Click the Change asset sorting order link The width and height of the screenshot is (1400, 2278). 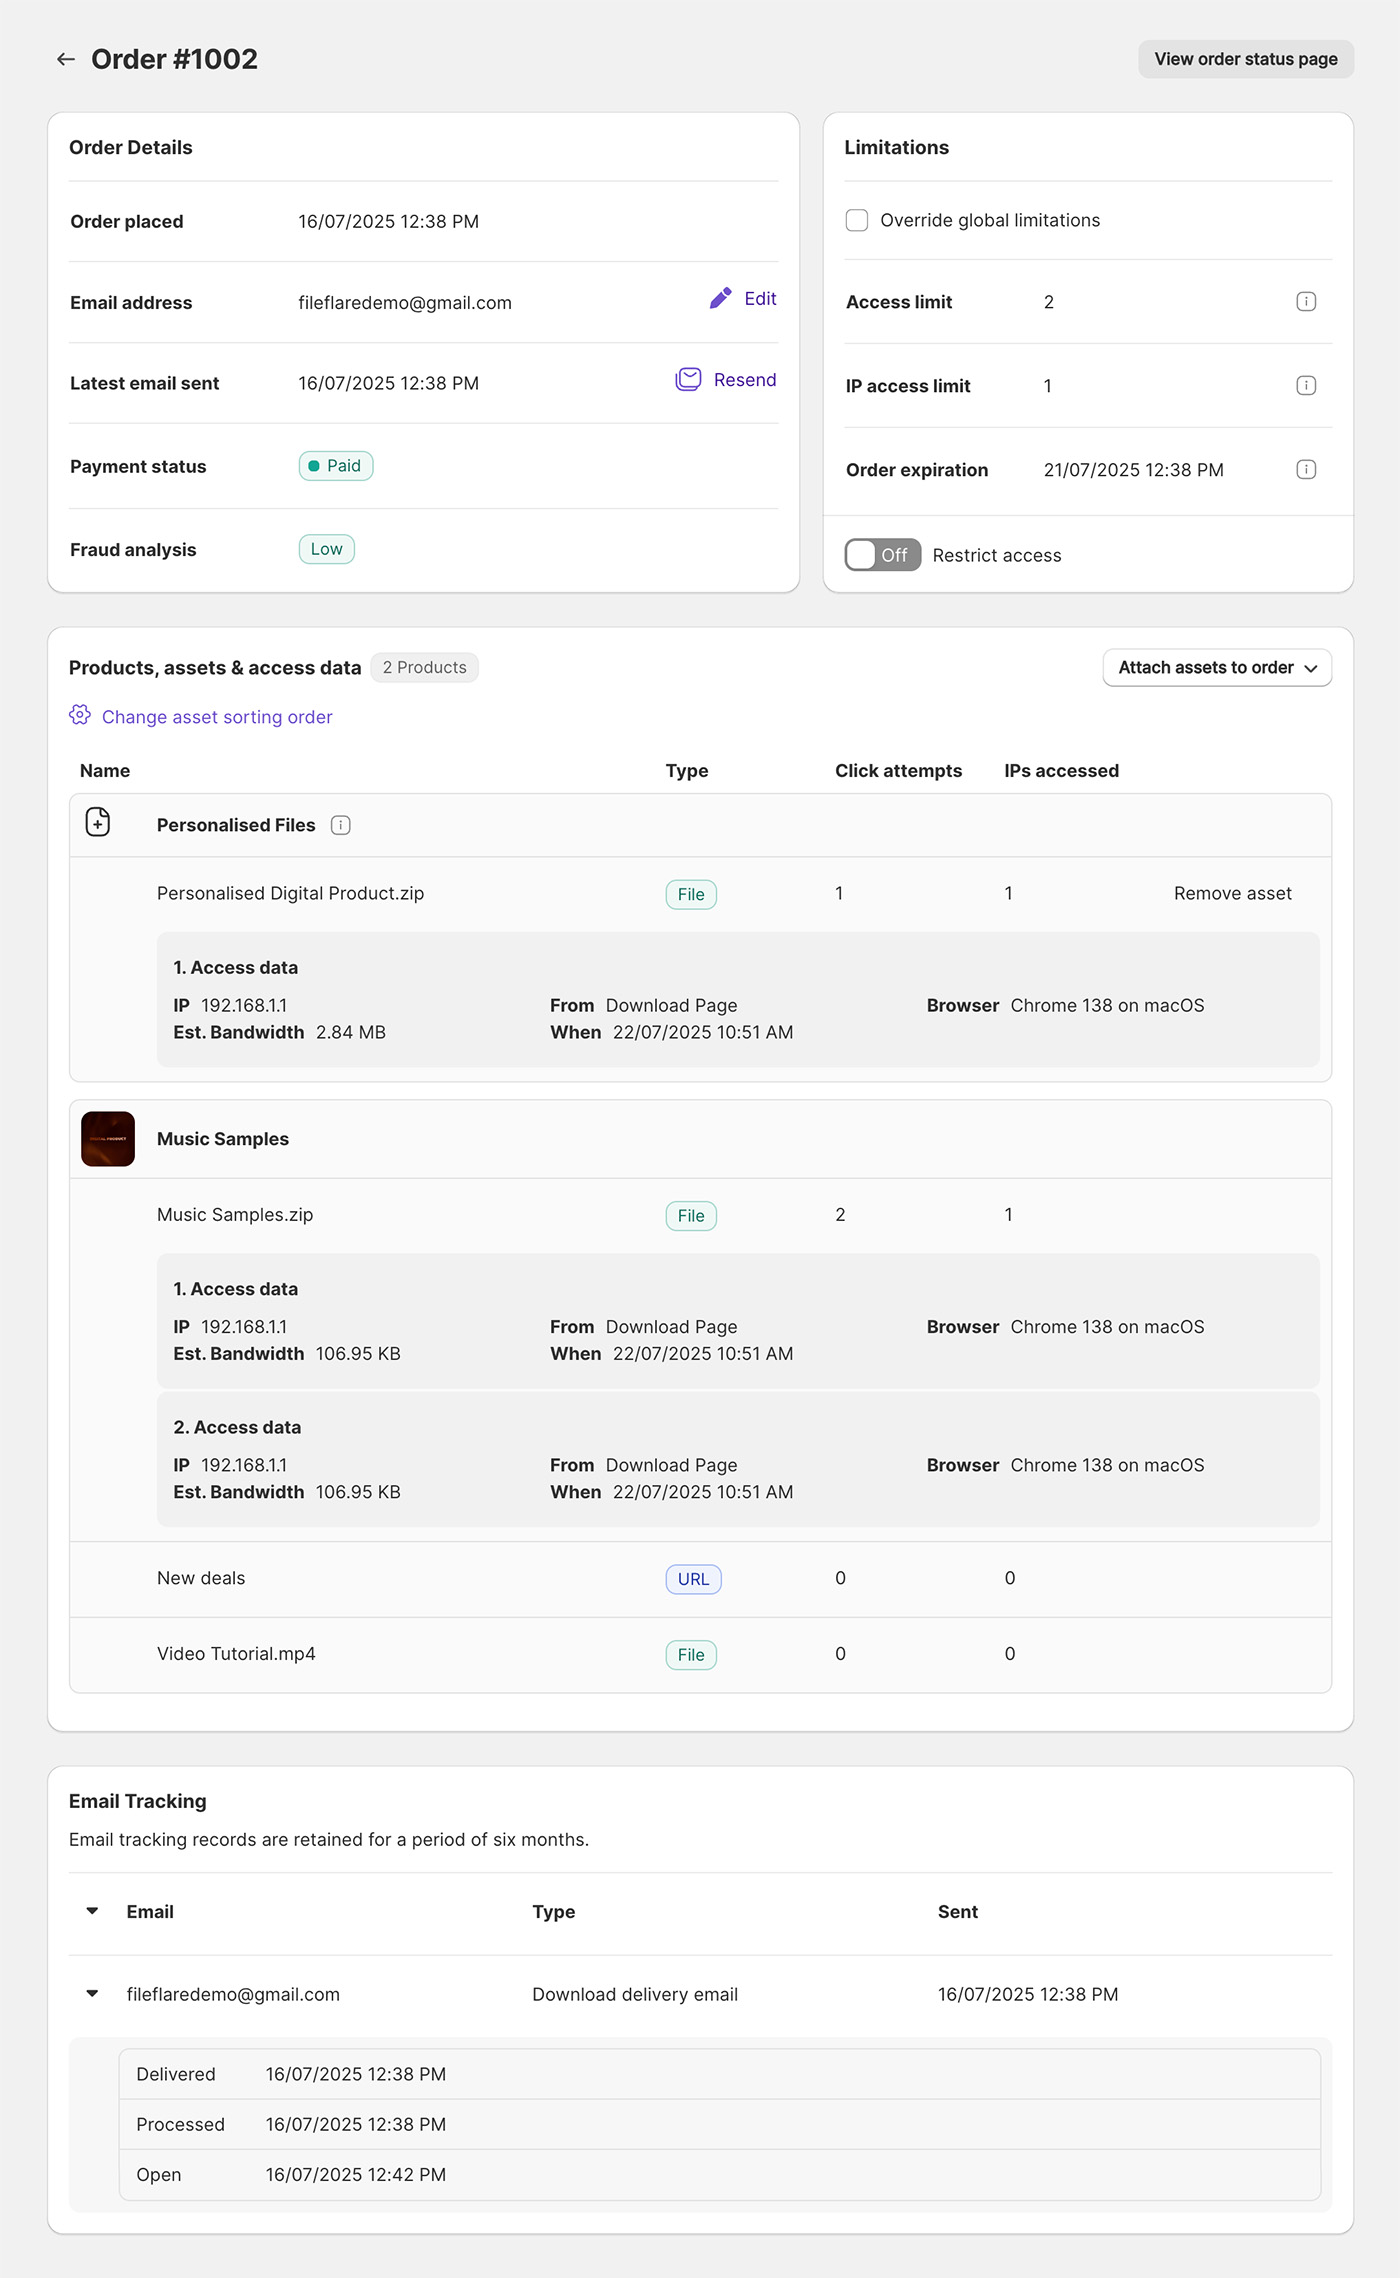click(217, 717)
